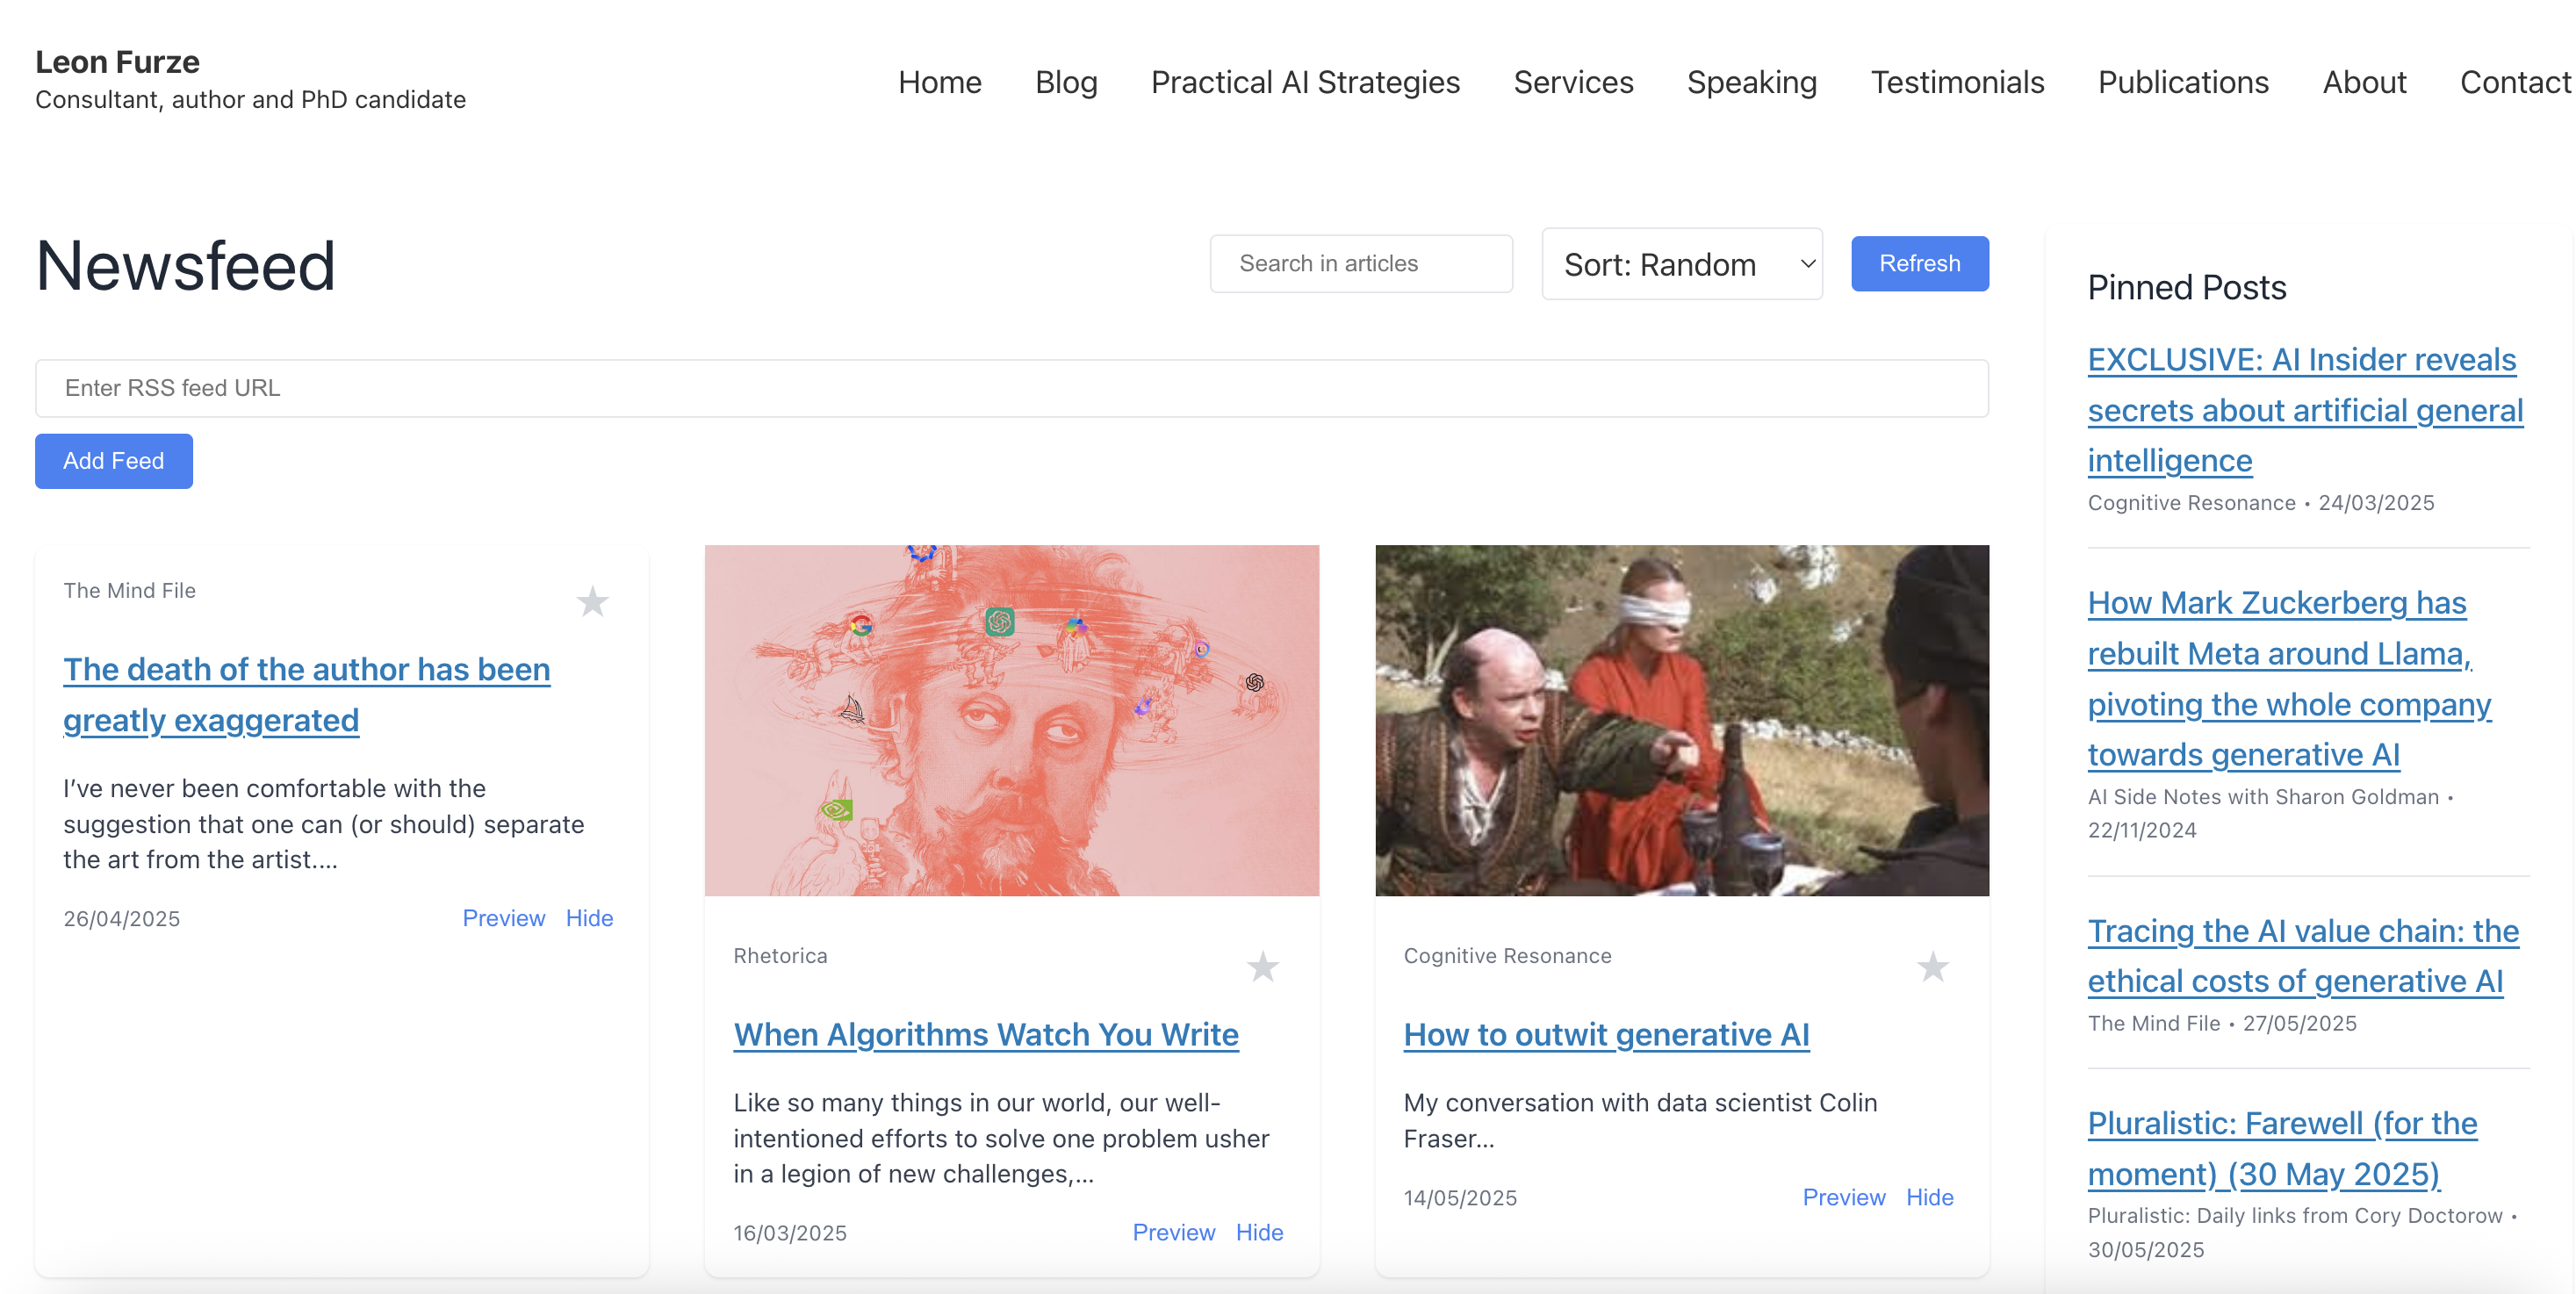This screenshot has width=2576, height=1294.
Task: Star the 'How to outwit generative AI' article
Action: tap(1932, 966)
